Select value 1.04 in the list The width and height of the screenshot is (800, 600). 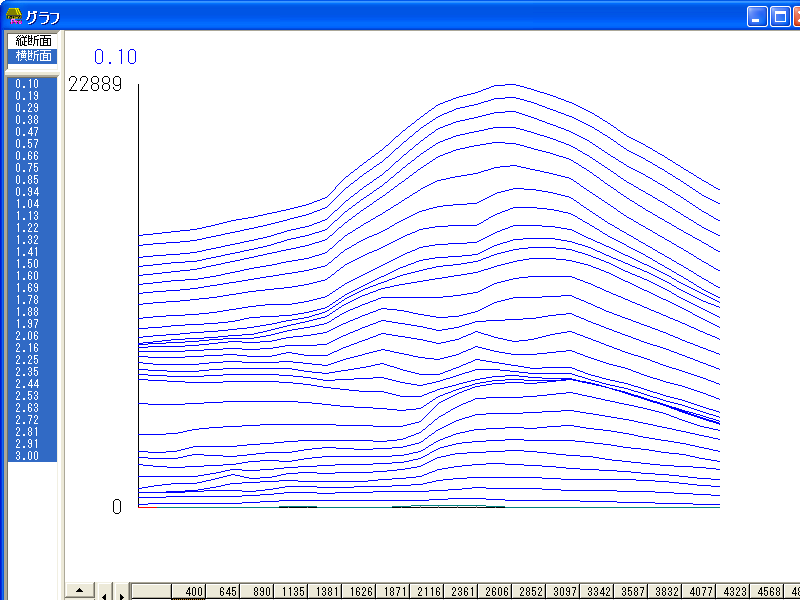click(33, 204)
